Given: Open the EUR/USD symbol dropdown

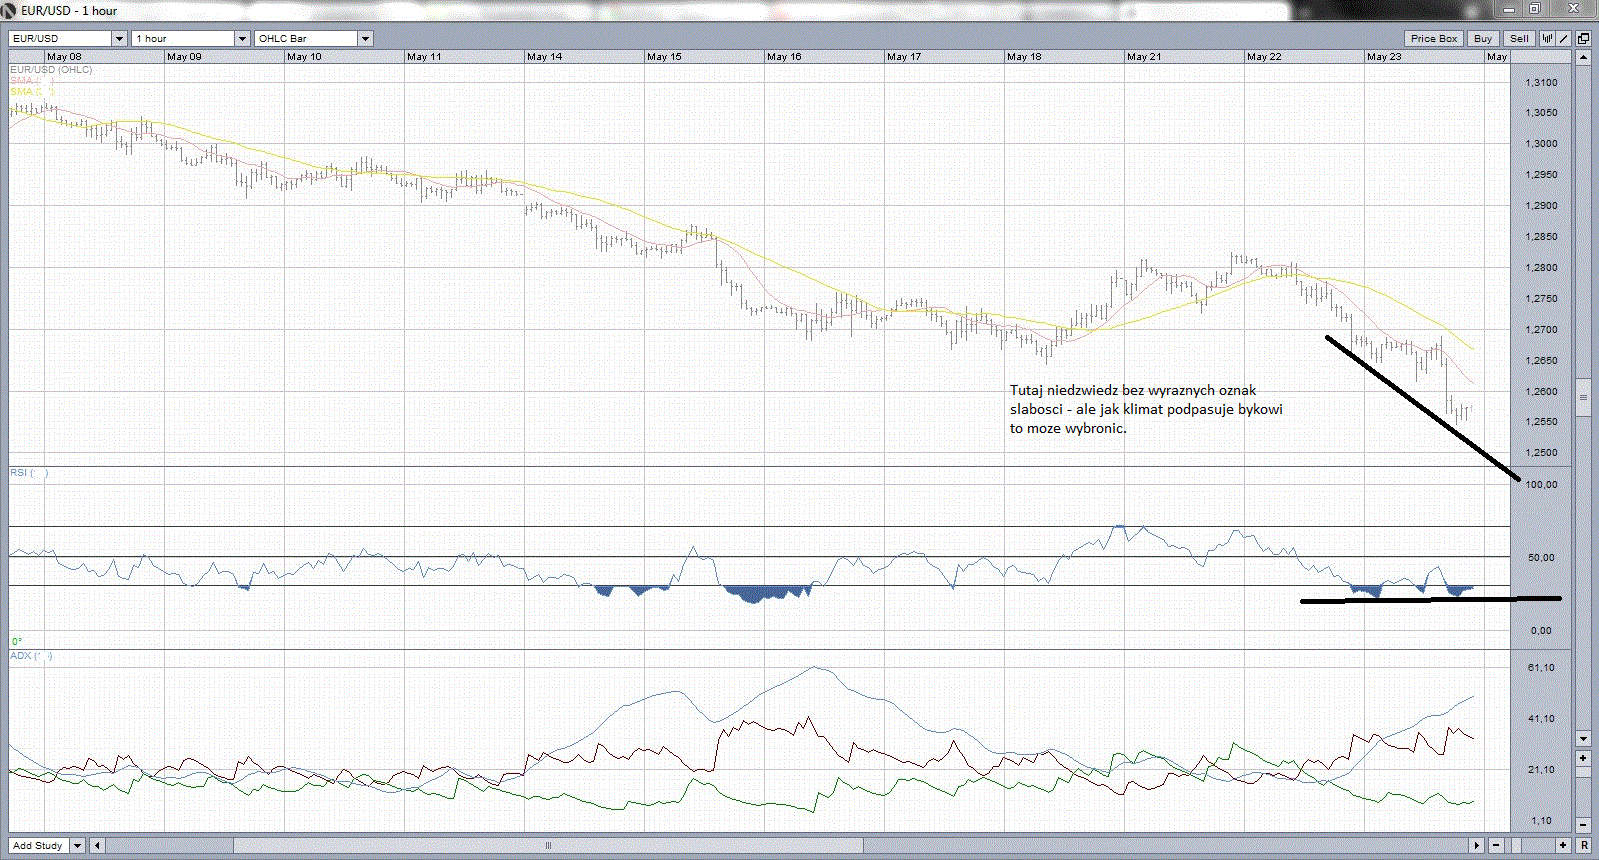Looking at the screenshot, I should pyautogui.click(x=119, y=38).
